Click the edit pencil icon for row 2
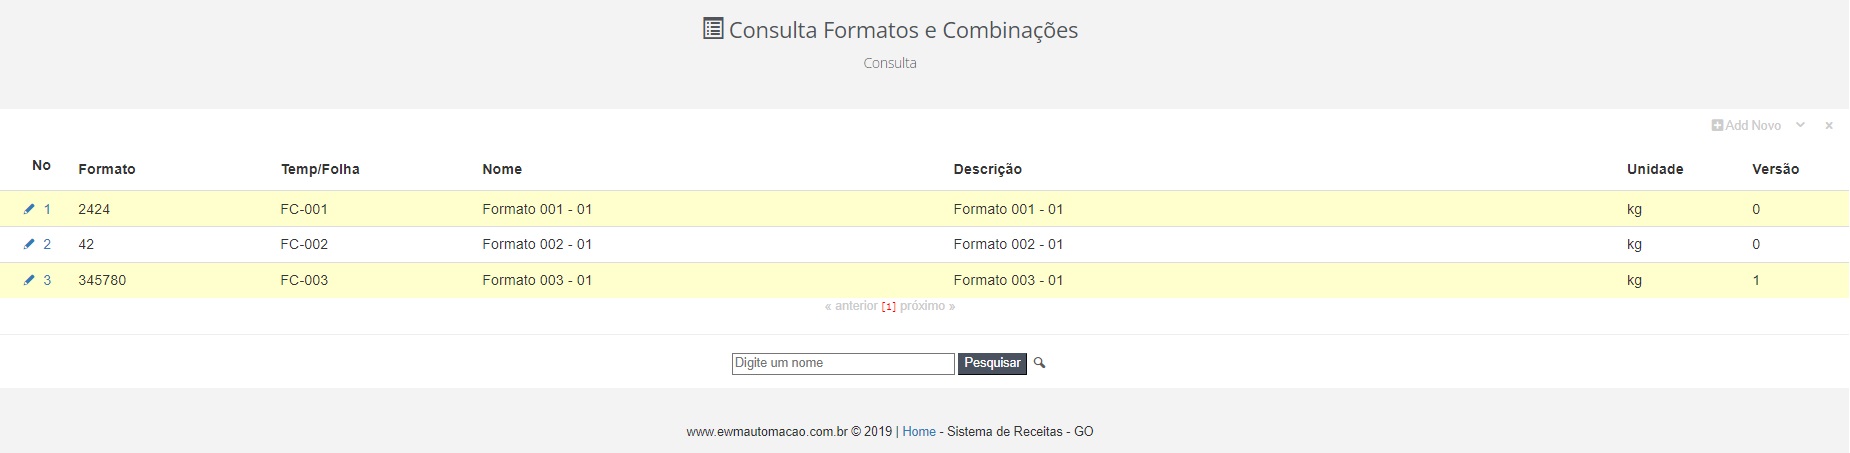 coord(29,244)
